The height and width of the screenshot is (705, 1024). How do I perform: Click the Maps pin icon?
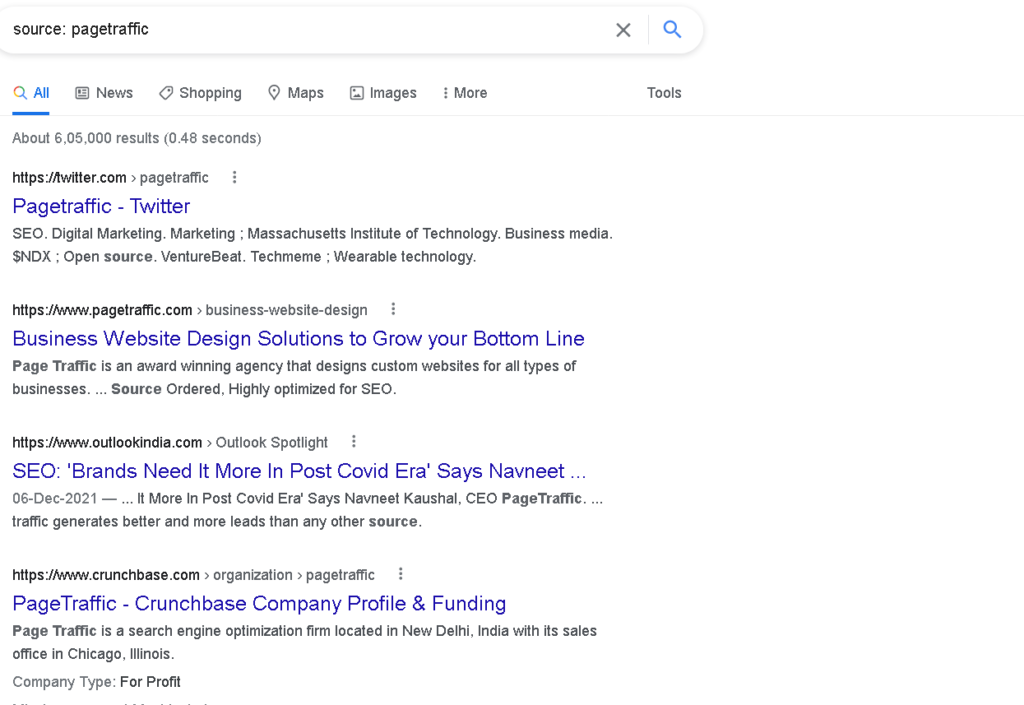click(274, 92)
